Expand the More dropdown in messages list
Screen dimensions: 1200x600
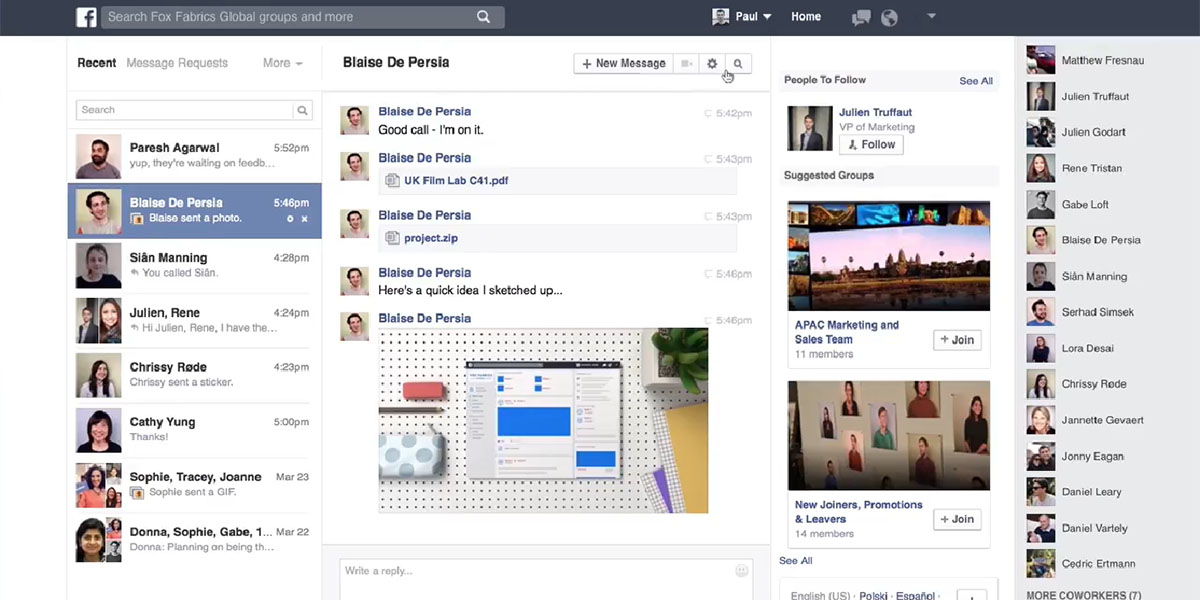(x=282, y=63)
